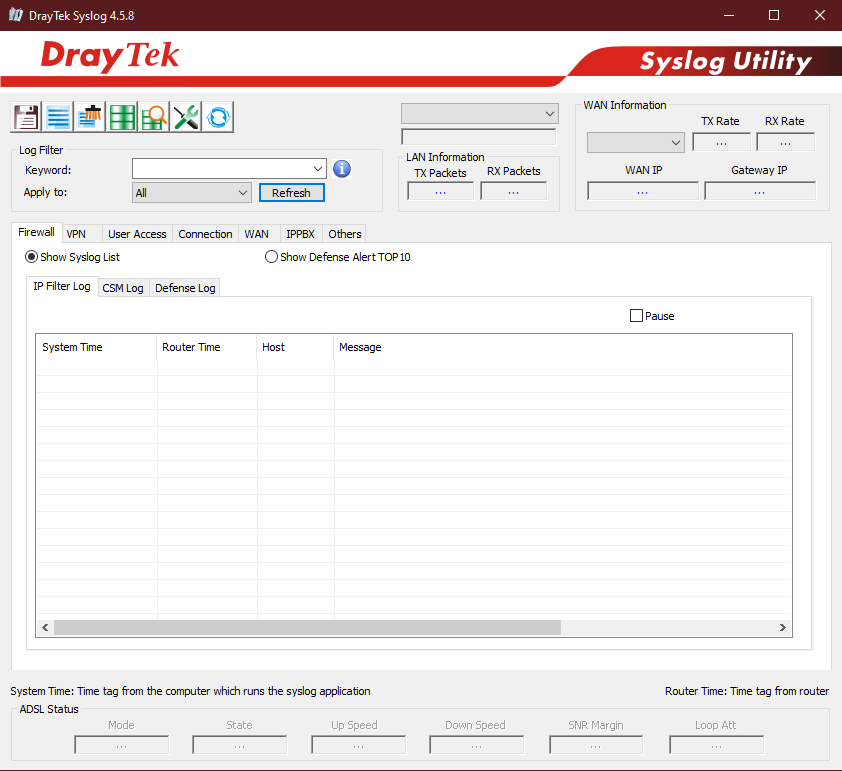Click the field below the router selection dropdown
This screenshot has height=771, width=842.
(478, 137)
